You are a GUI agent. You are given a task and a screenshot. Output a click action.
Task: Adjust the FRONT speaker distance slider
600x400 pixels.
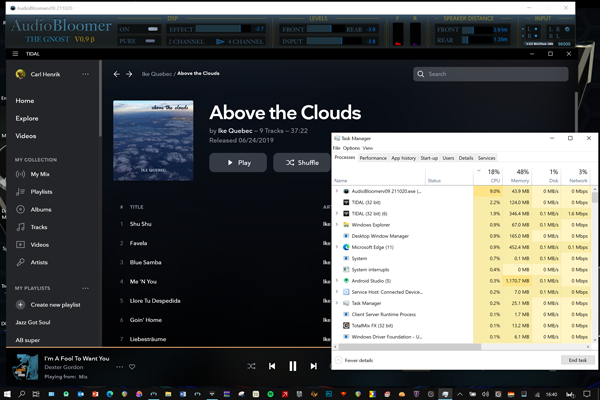476,29
